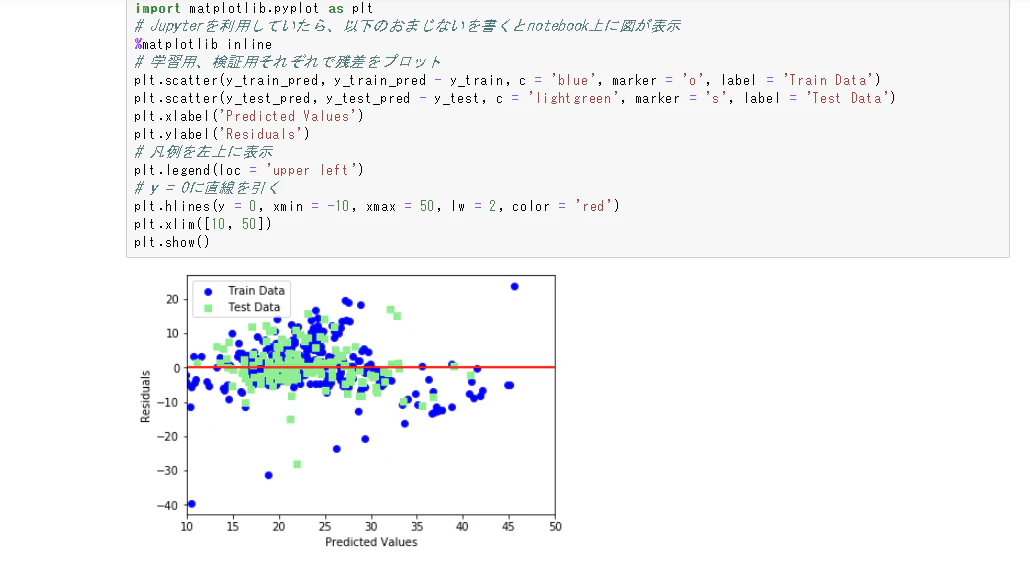1030x565 pixels.
Task: Click the −20 tick on the y-axis
Action: 168,437
